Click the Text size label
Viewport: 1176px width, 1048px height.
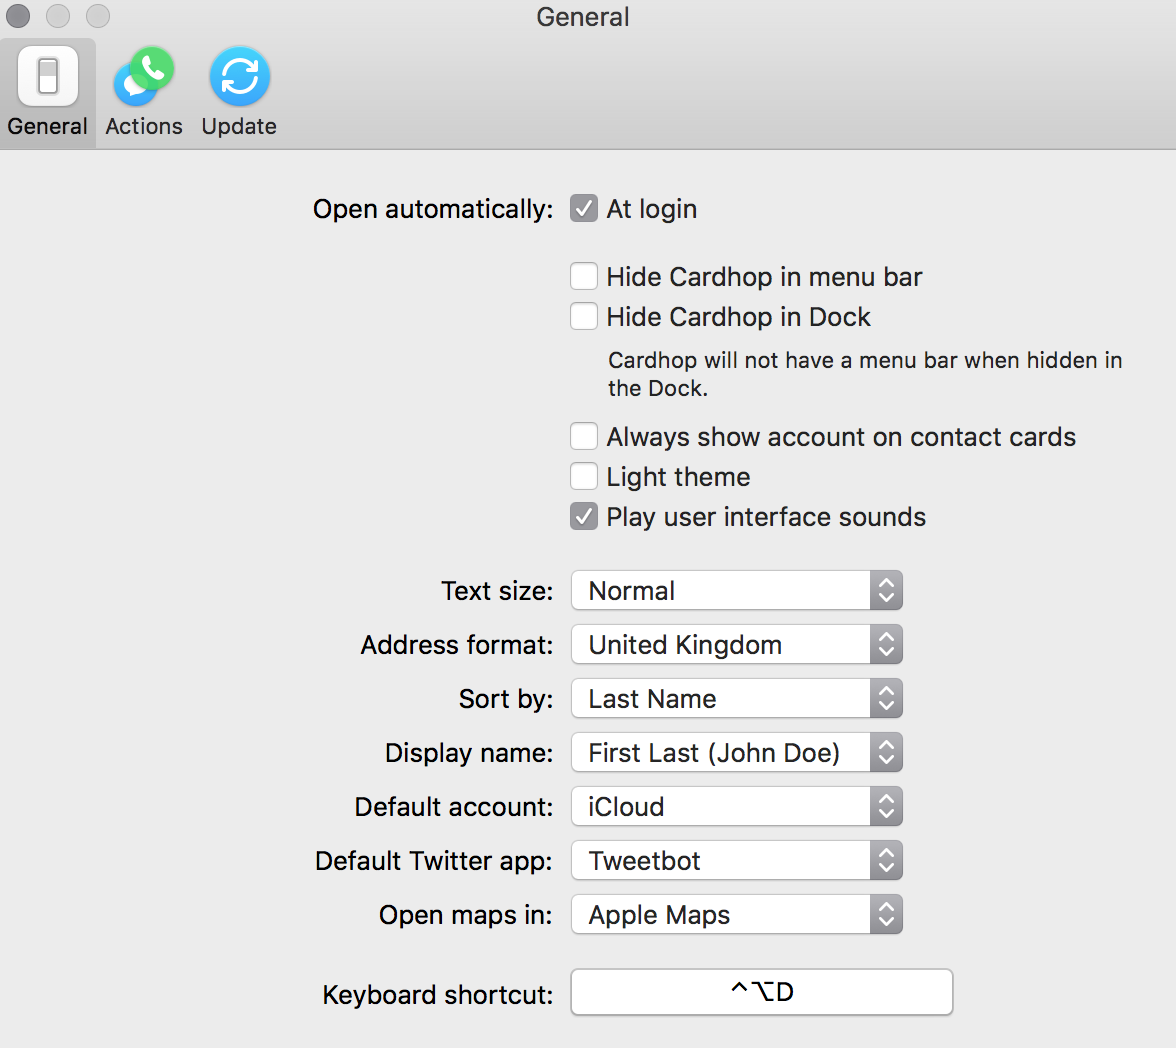coord(496,591)
